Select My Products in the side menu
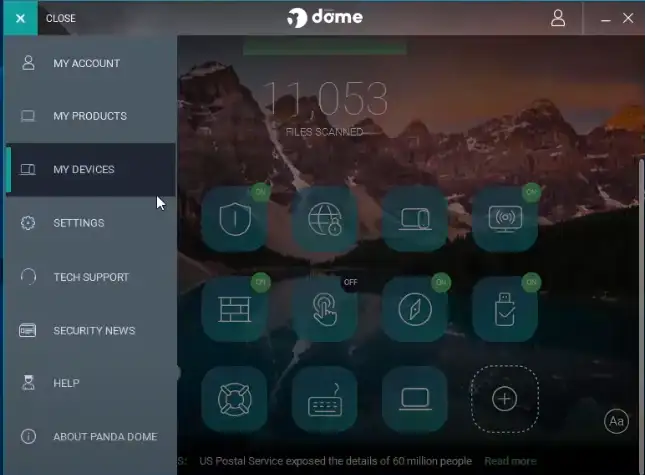Image resolution: width=645 pixels, height=475 pixels. pos(89,116)
